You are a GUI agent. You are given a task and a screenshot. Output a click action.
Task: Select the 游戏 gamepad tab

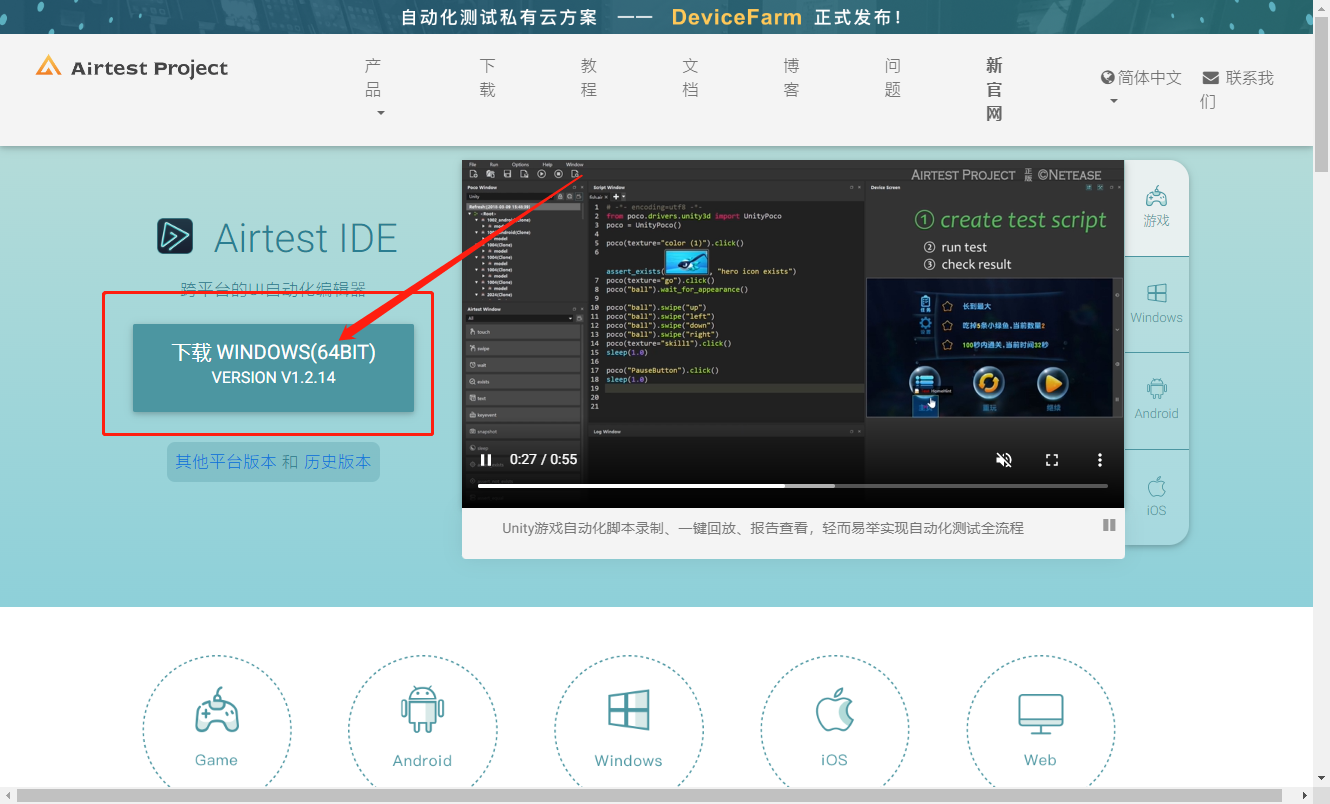tap(1156, 208)
